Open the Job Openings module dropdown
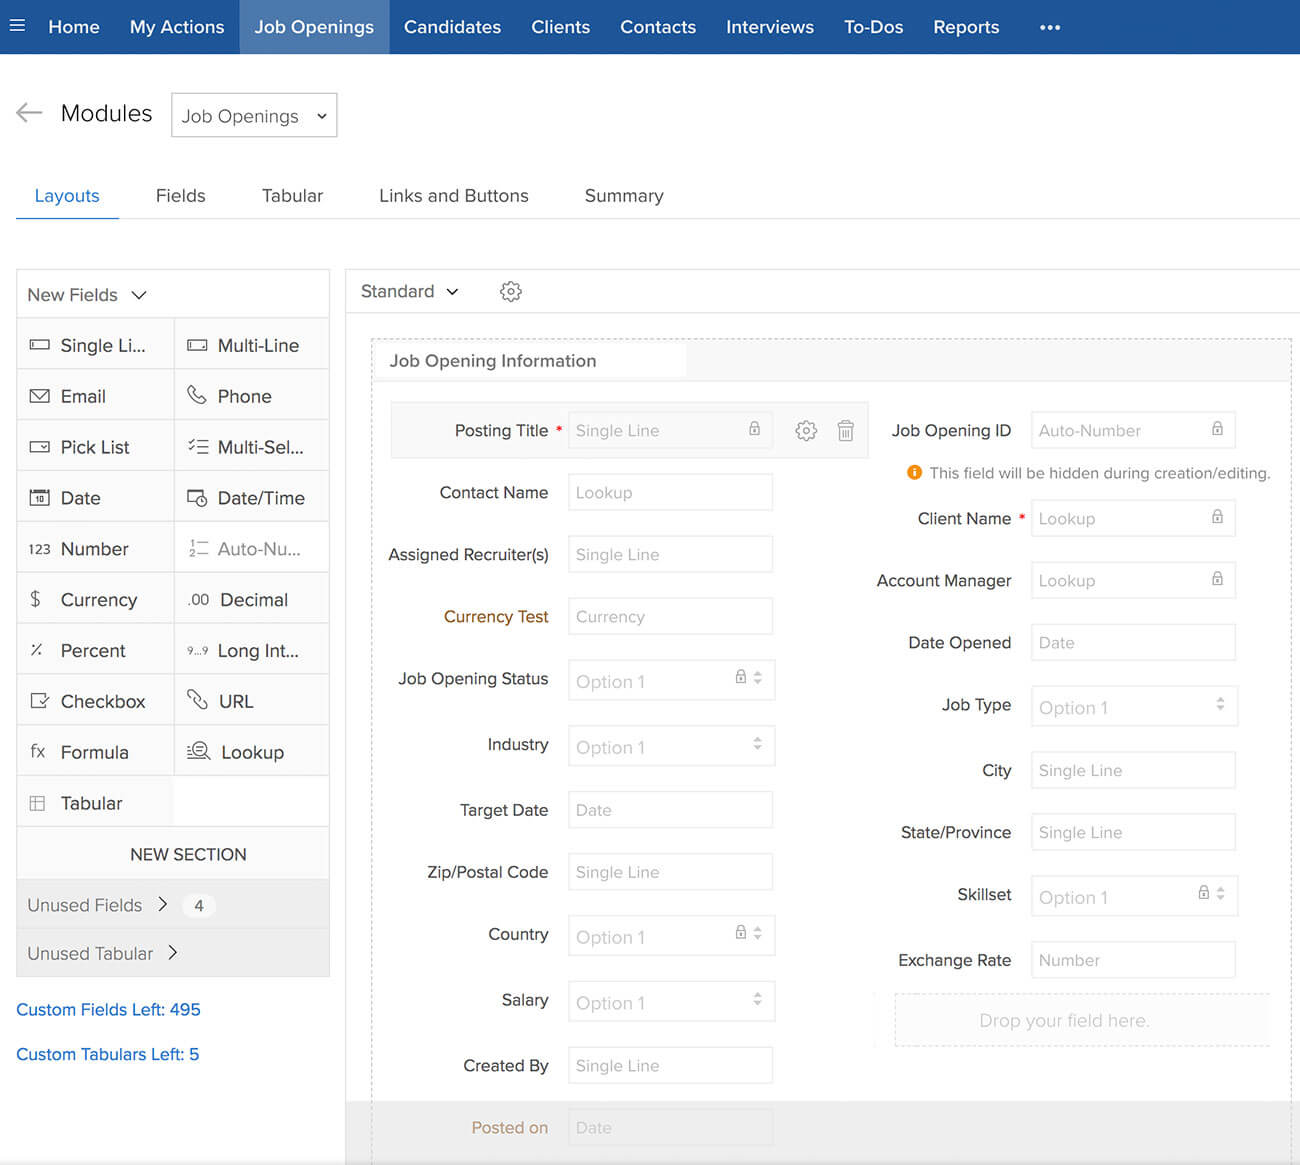1300x1165 pixels. [254, 116]
